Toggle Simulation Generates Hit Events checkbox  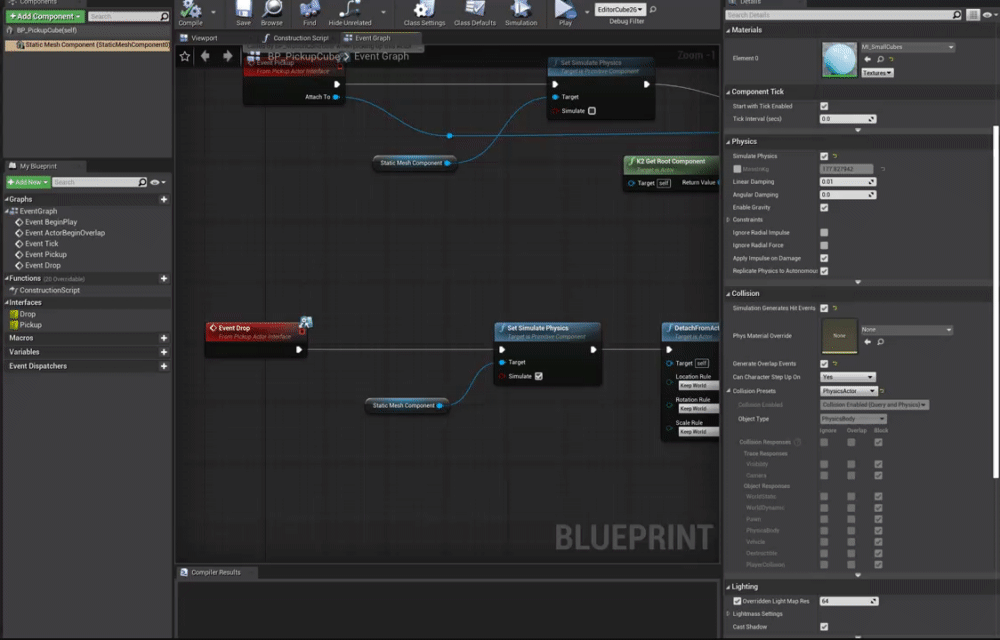824,309
